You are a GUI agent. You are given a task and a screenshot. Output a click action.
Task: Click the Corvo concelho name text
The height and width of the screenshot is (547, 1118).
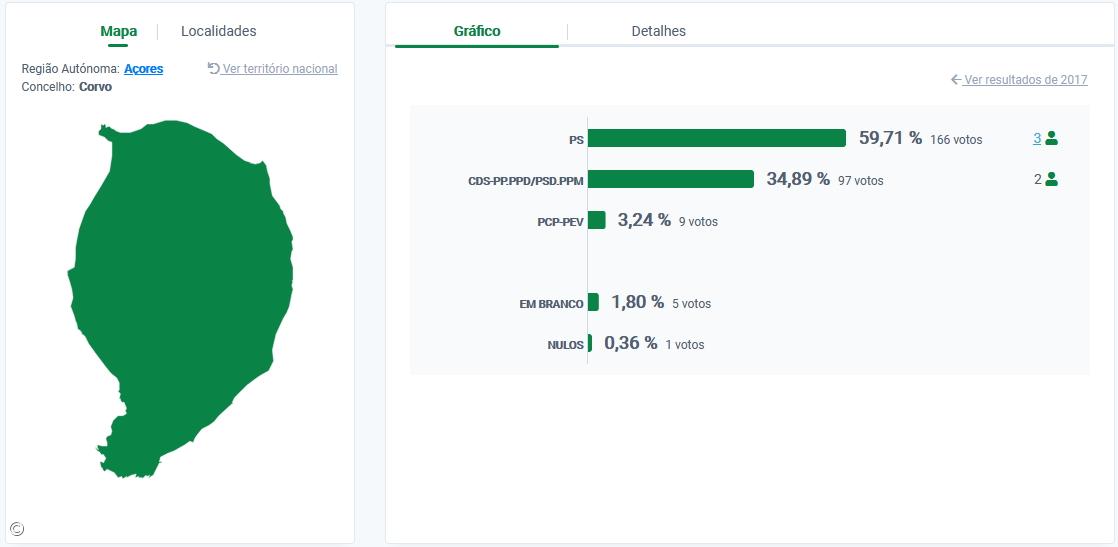[95, 87]
